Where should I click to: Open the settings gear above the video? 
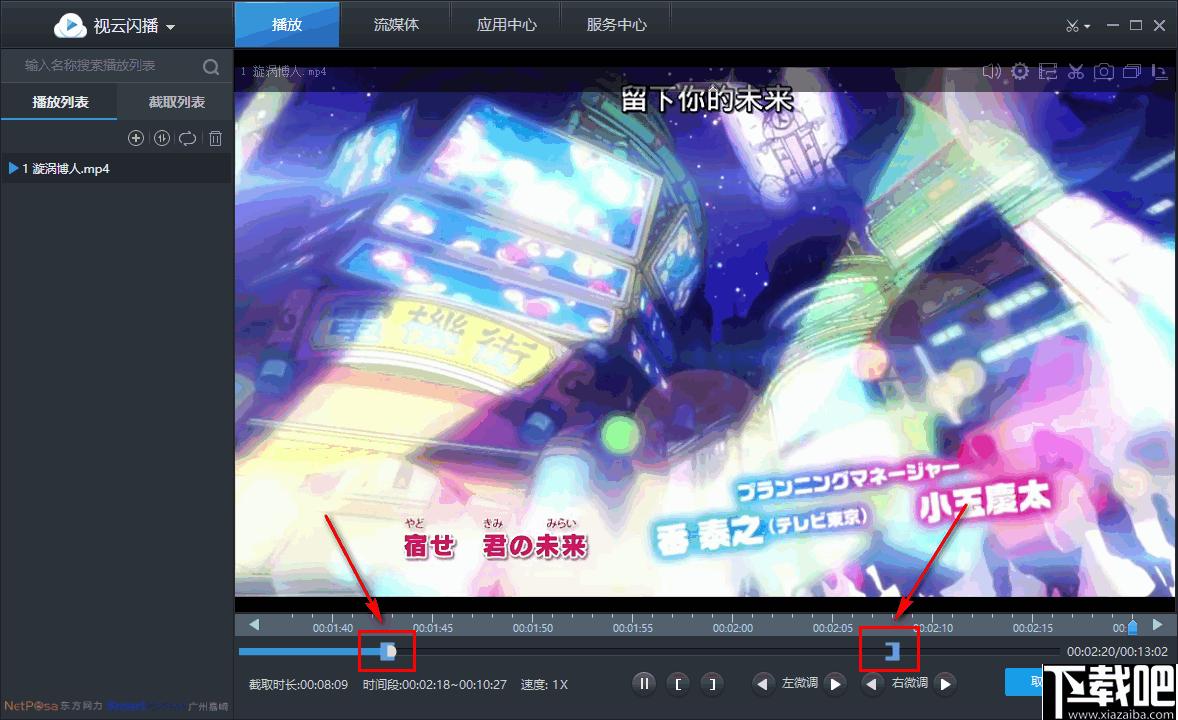coord(1019,71)
